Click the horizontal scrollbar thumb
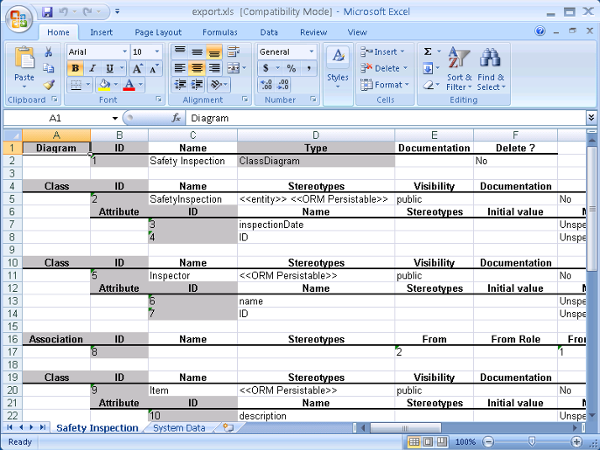600x450 pixels. click(406, 428)
